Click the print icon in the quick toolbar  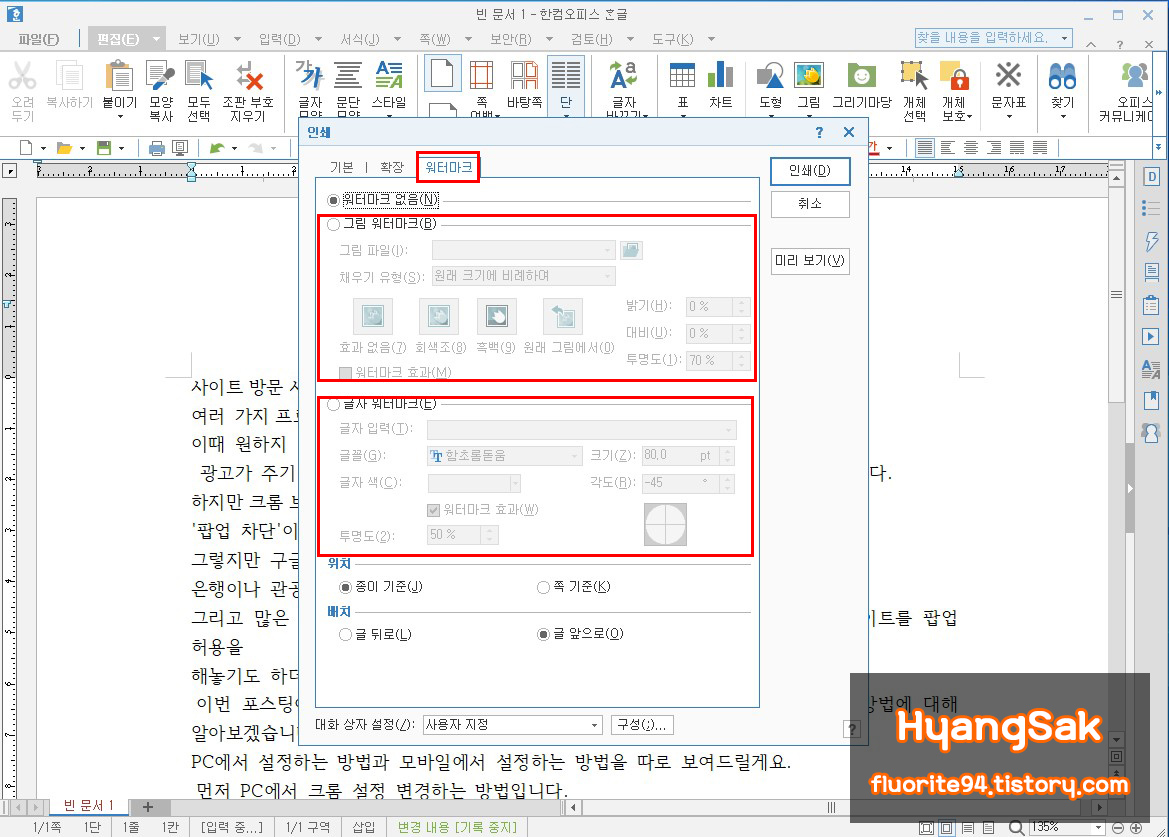point(157,148)
